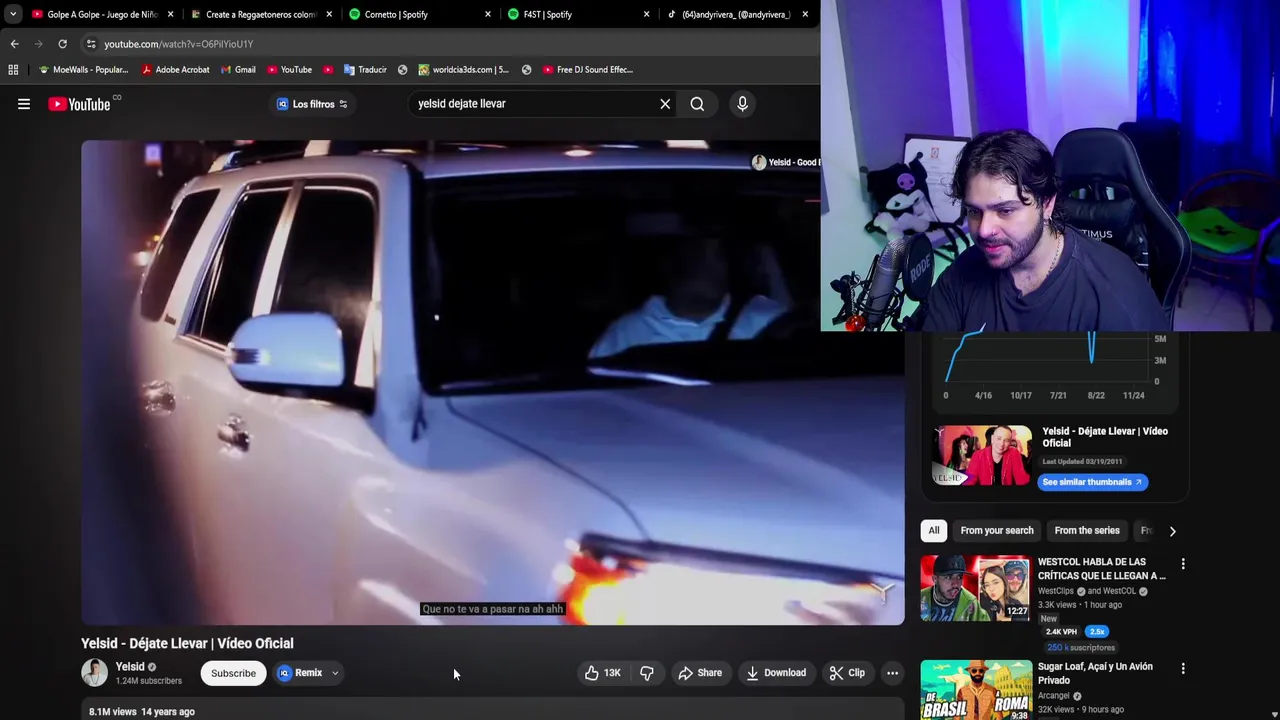Download the video
The image size is (1280, 720).
(x=776, y=673)
